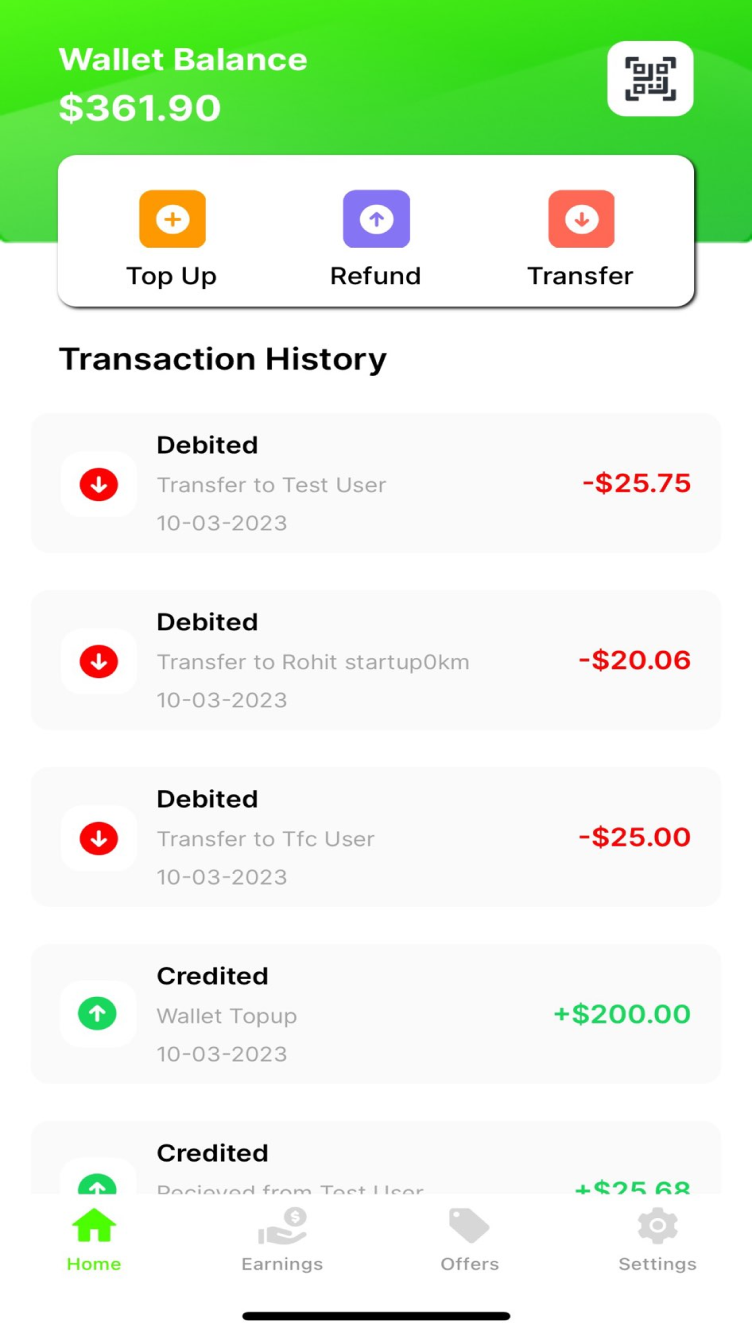Click the Wallet Balance amount $361.90
Viewport: 752px width, 1334px height.
coord(140,108)
